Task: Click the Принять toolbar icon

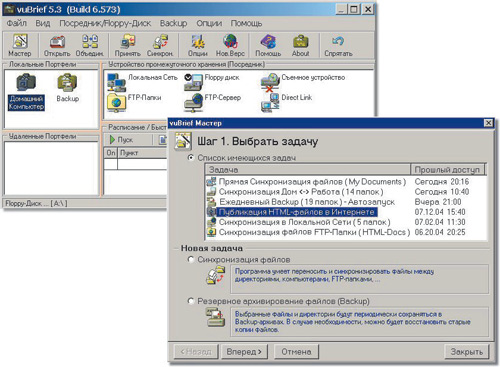Action: click(128, 45)
